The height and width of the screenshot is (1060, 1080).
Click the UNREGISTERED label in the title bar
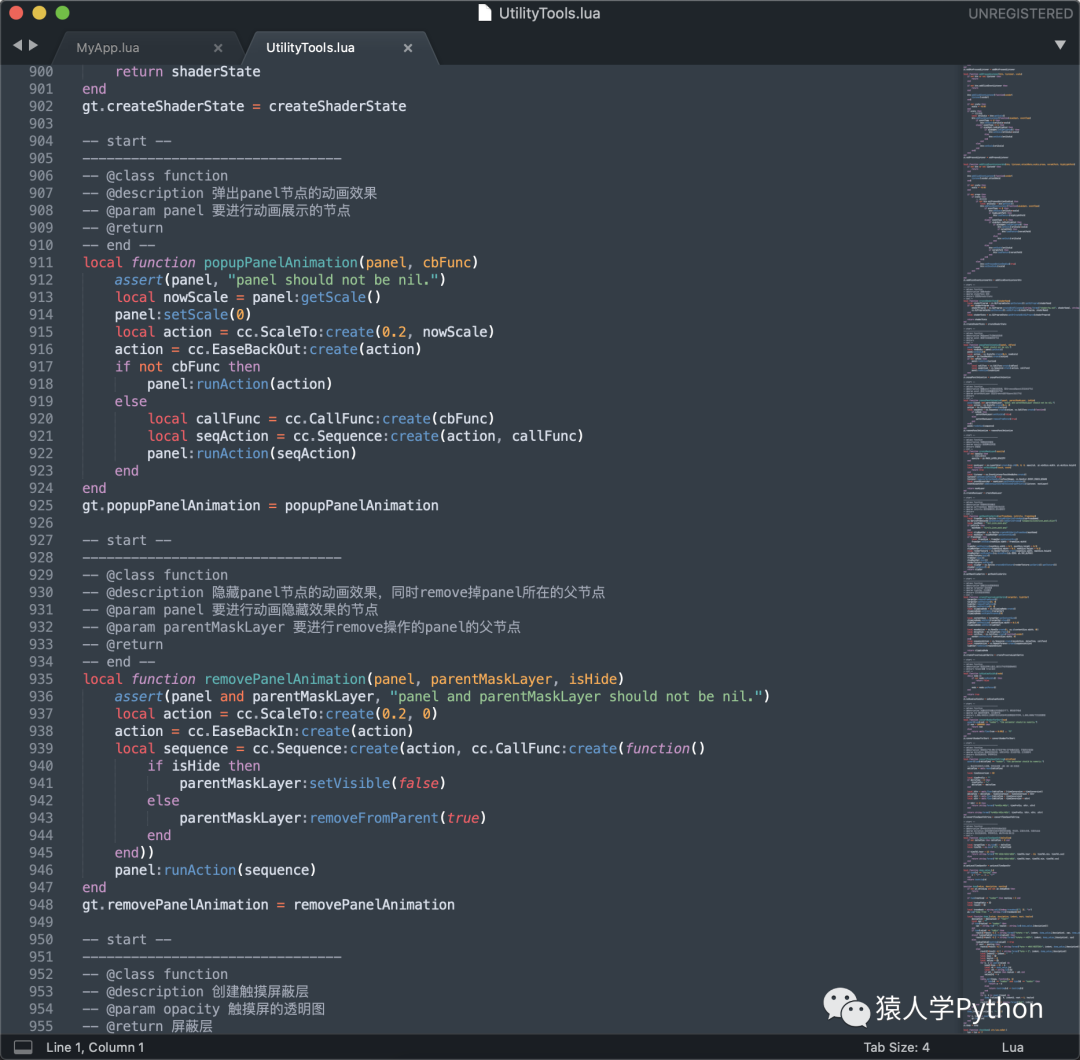point(1020,14)
